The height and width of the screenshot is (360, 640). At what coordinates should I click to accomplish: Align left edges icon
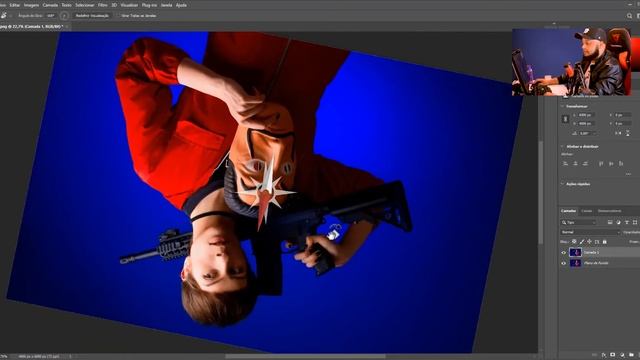tap(565, 164)
